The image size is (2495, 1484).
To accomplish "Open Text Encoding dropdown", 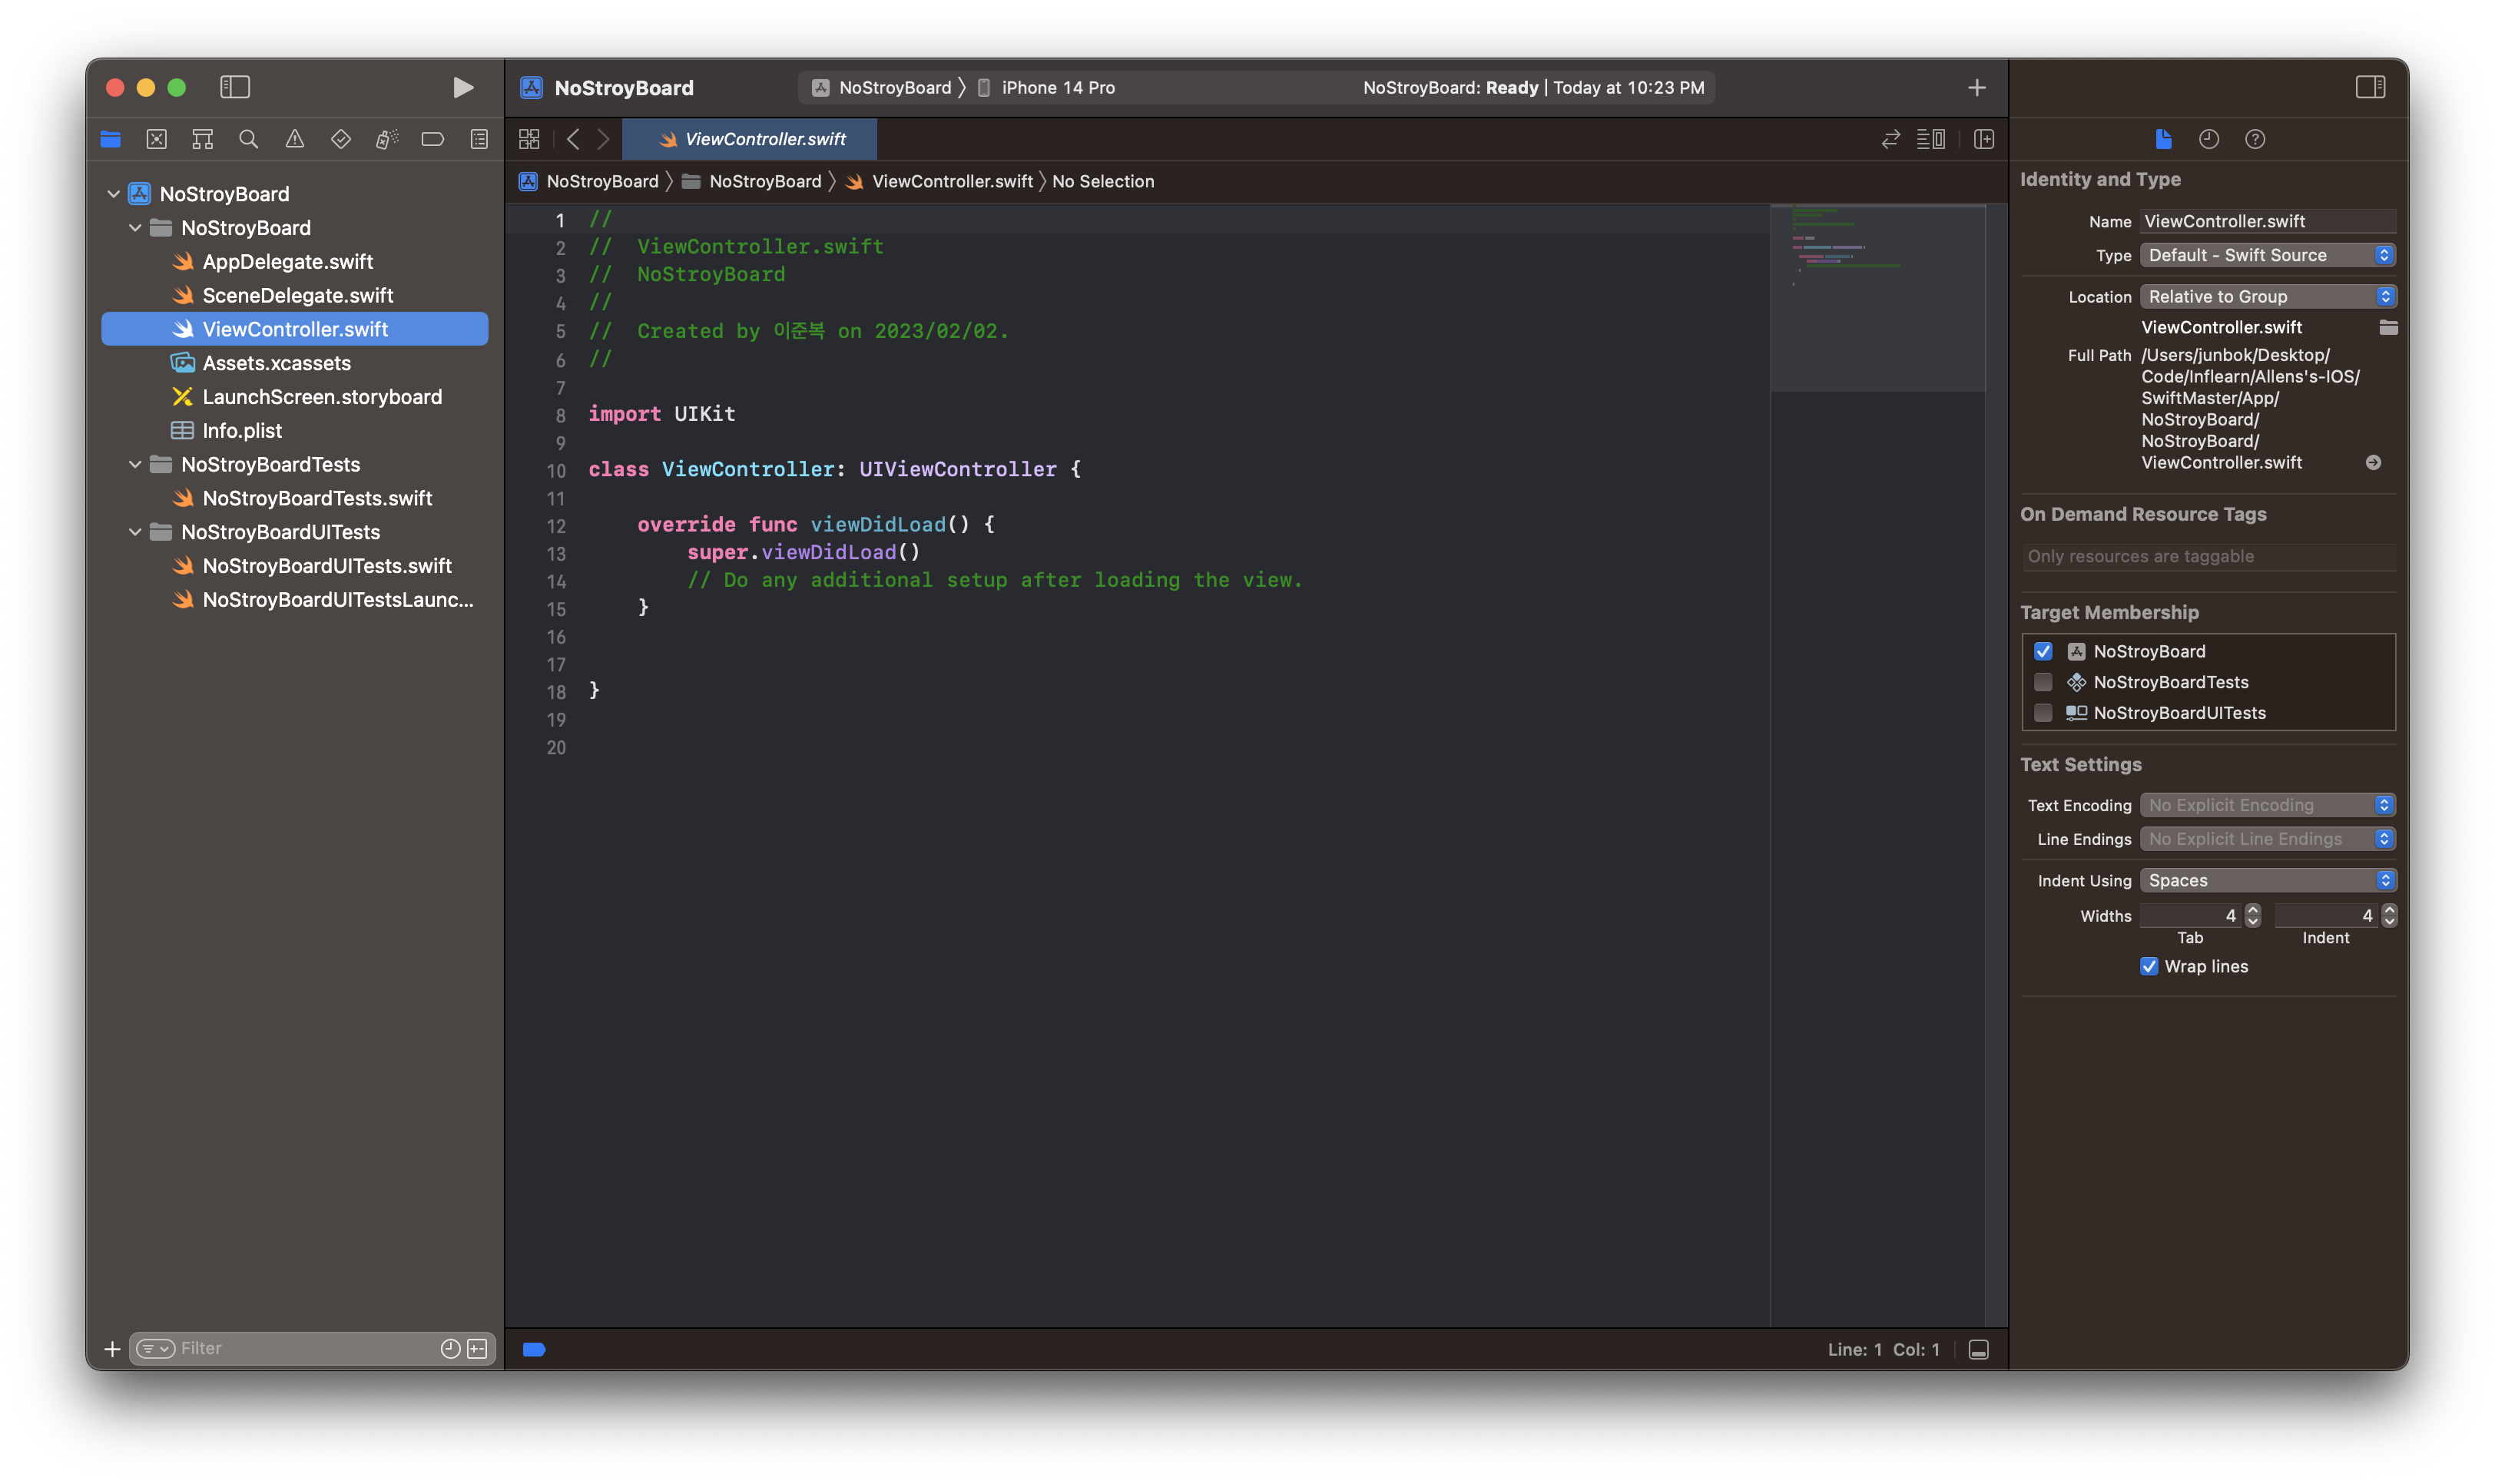I will (2267, 805).
